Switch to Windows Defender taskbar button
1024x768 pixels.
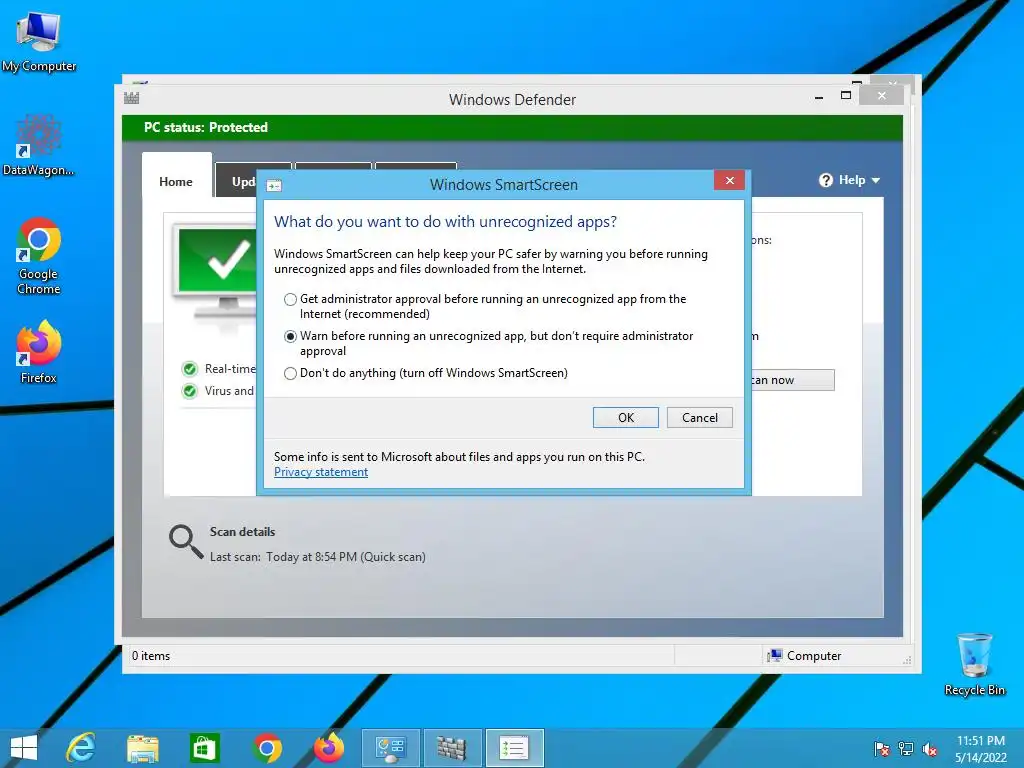(452, 748)
